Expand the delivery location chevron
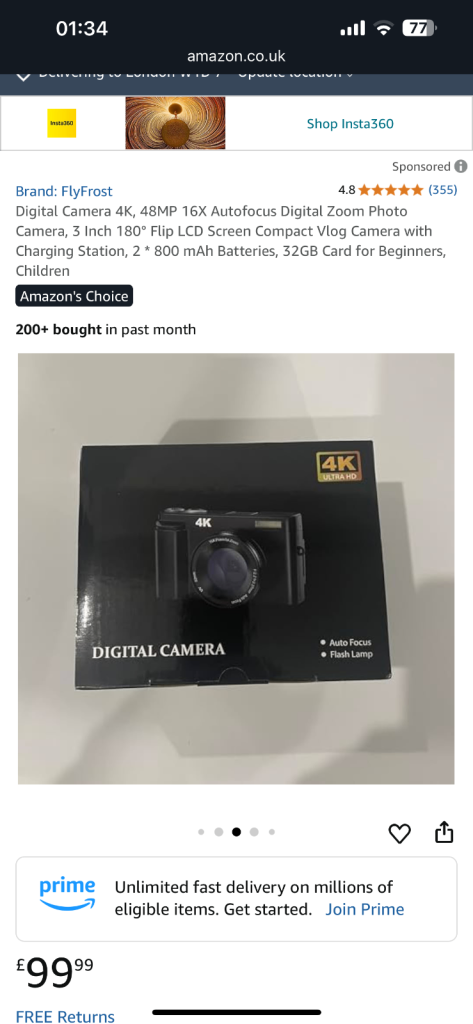Image resolution: width=473 pixels, height=1024 pixels. click(x=23, y=77)
